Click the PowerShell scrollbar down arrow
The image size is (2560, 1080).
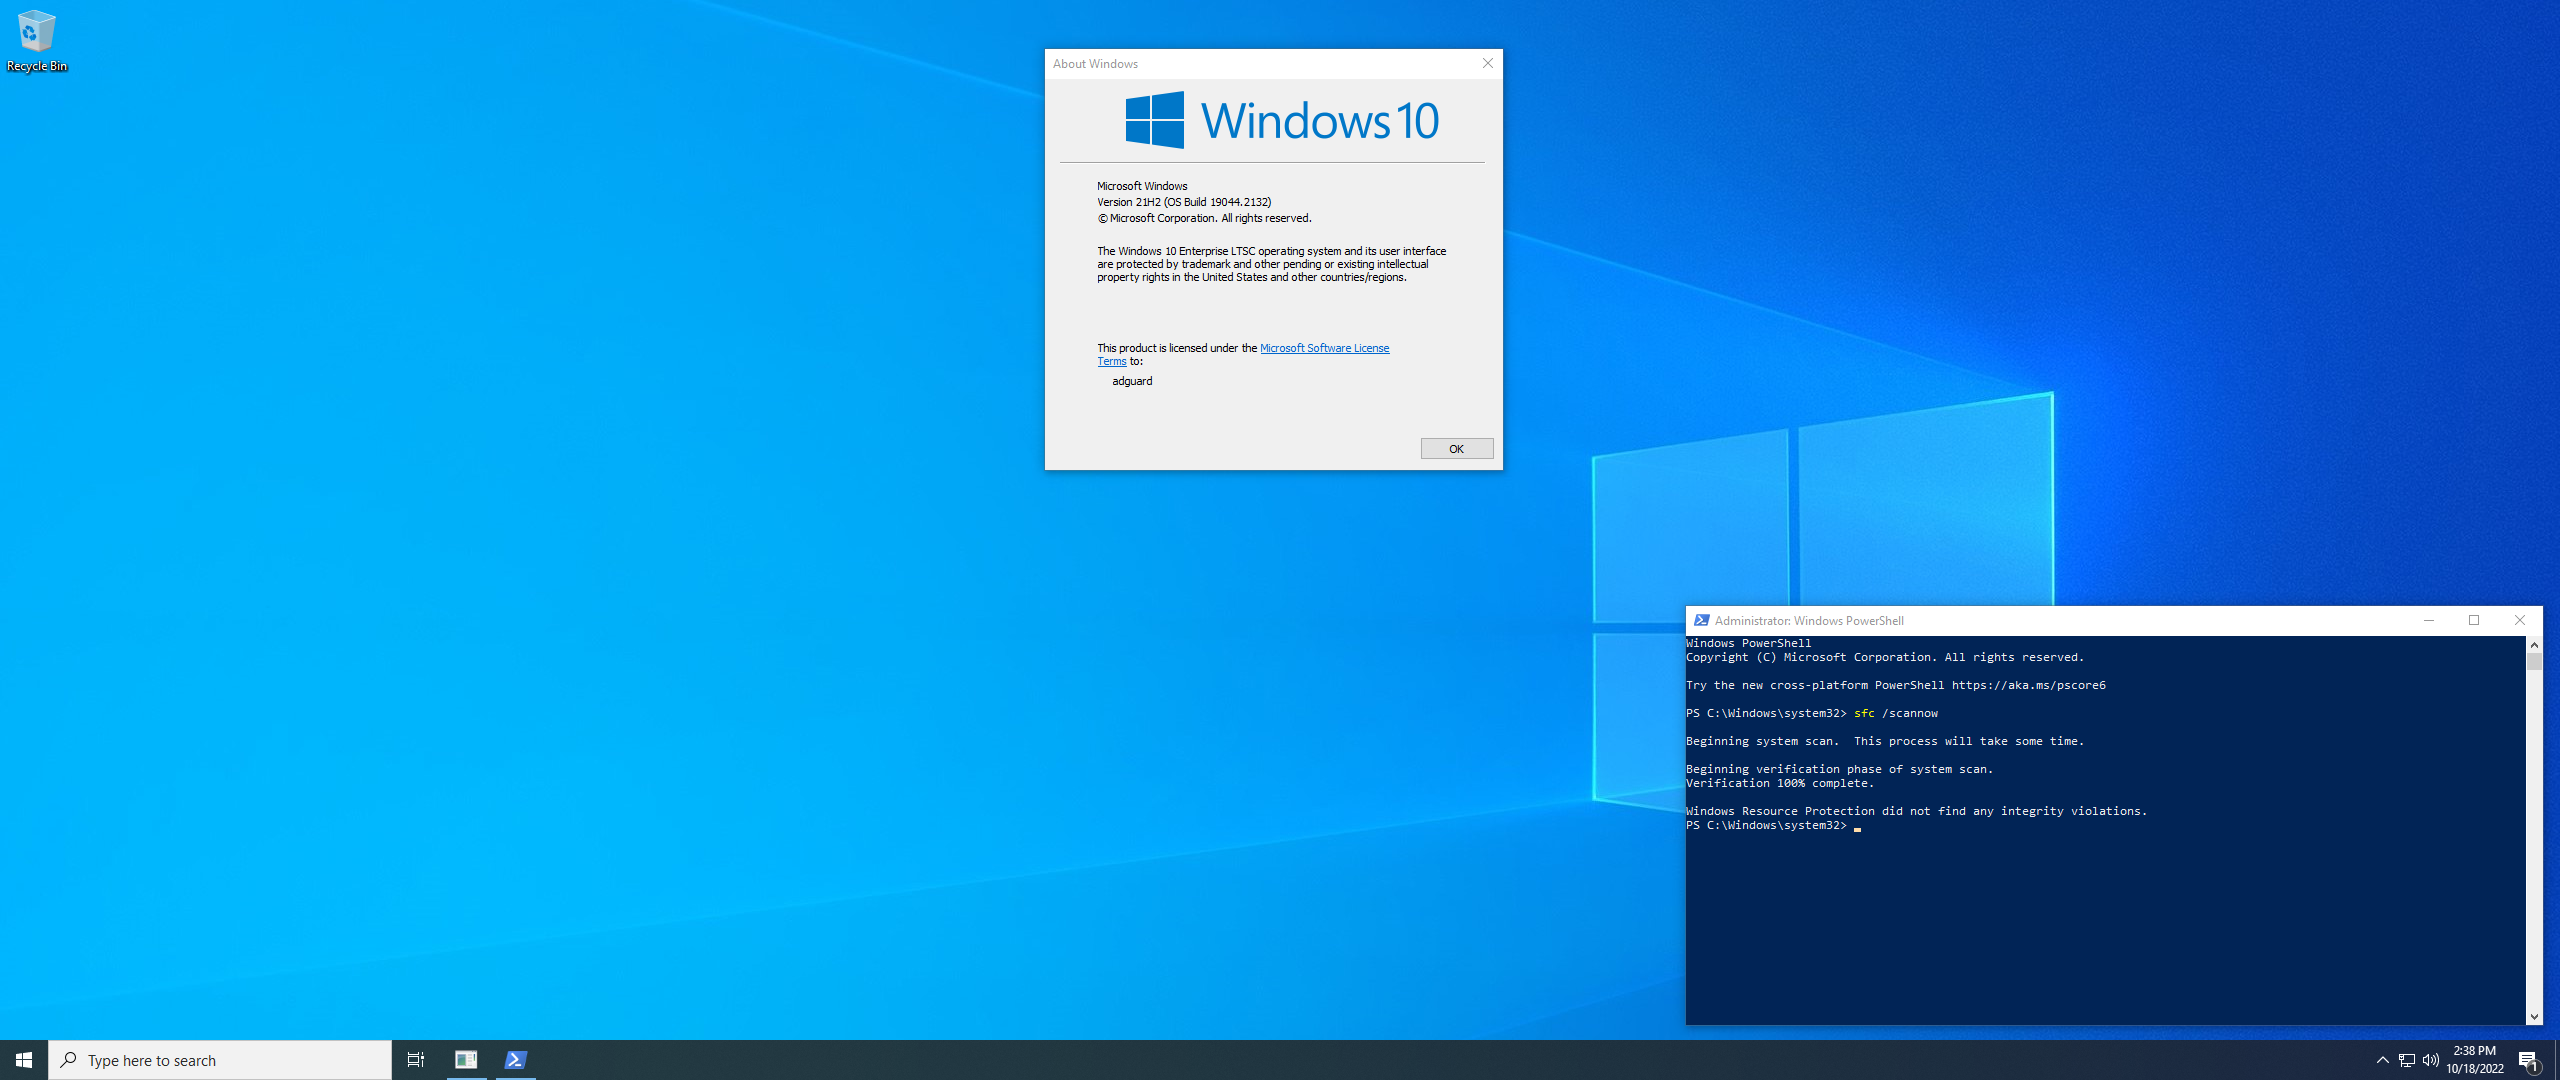point(2534,1016)
